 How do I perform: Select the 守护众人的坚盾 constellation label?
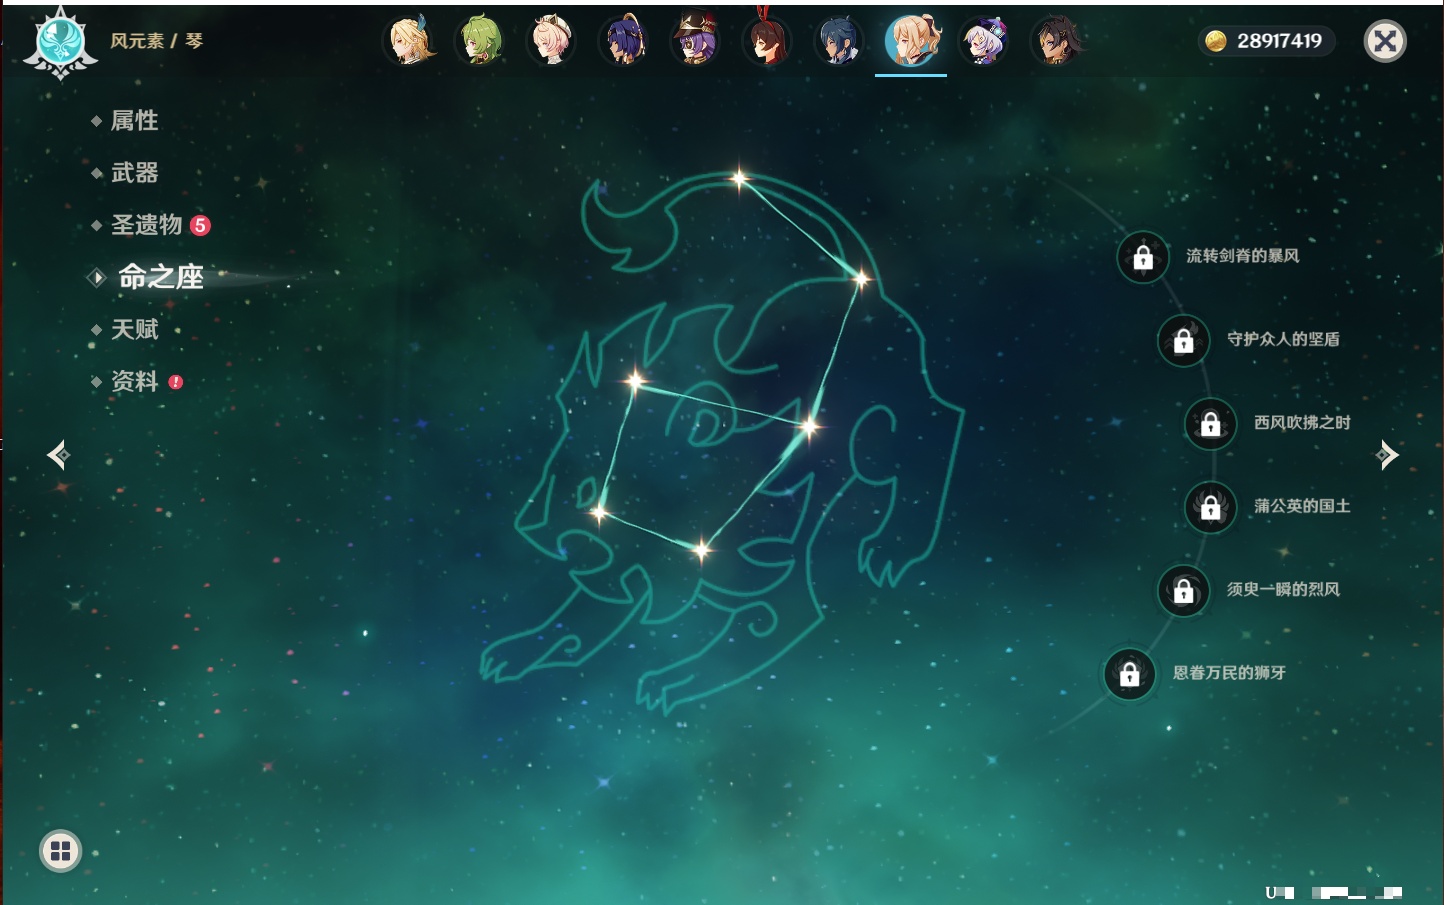(1283, 339)
